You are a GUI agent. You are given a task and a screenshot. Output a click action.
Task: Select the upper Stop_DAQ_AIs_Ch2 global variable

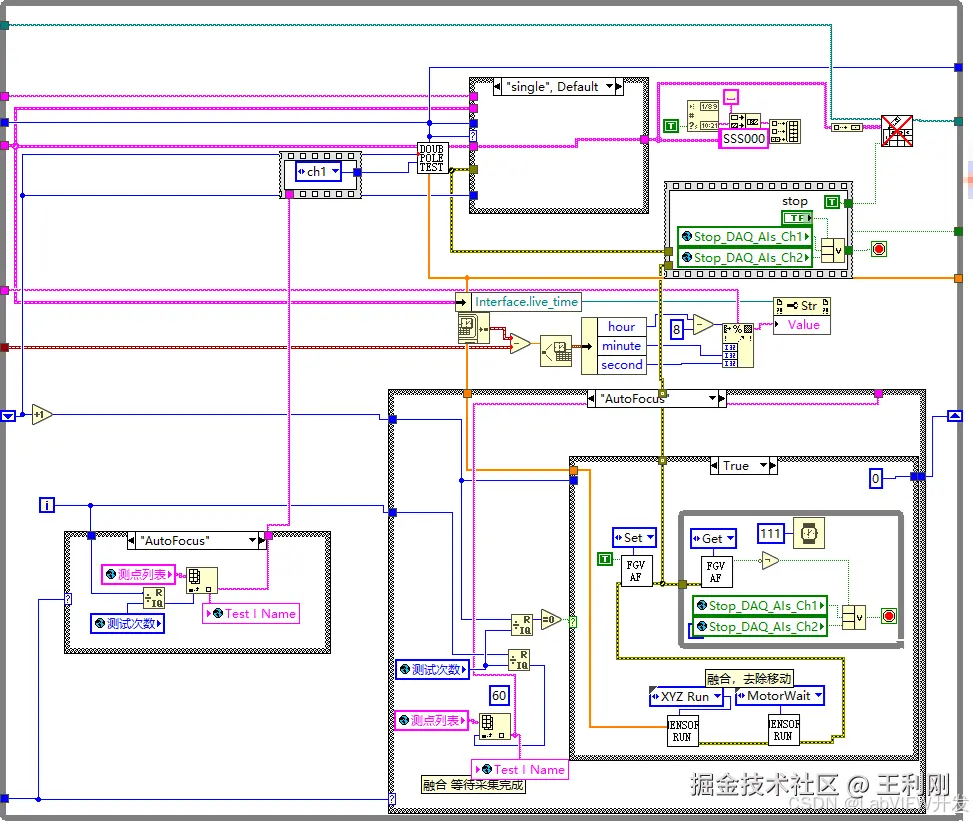tap(745, 258)
